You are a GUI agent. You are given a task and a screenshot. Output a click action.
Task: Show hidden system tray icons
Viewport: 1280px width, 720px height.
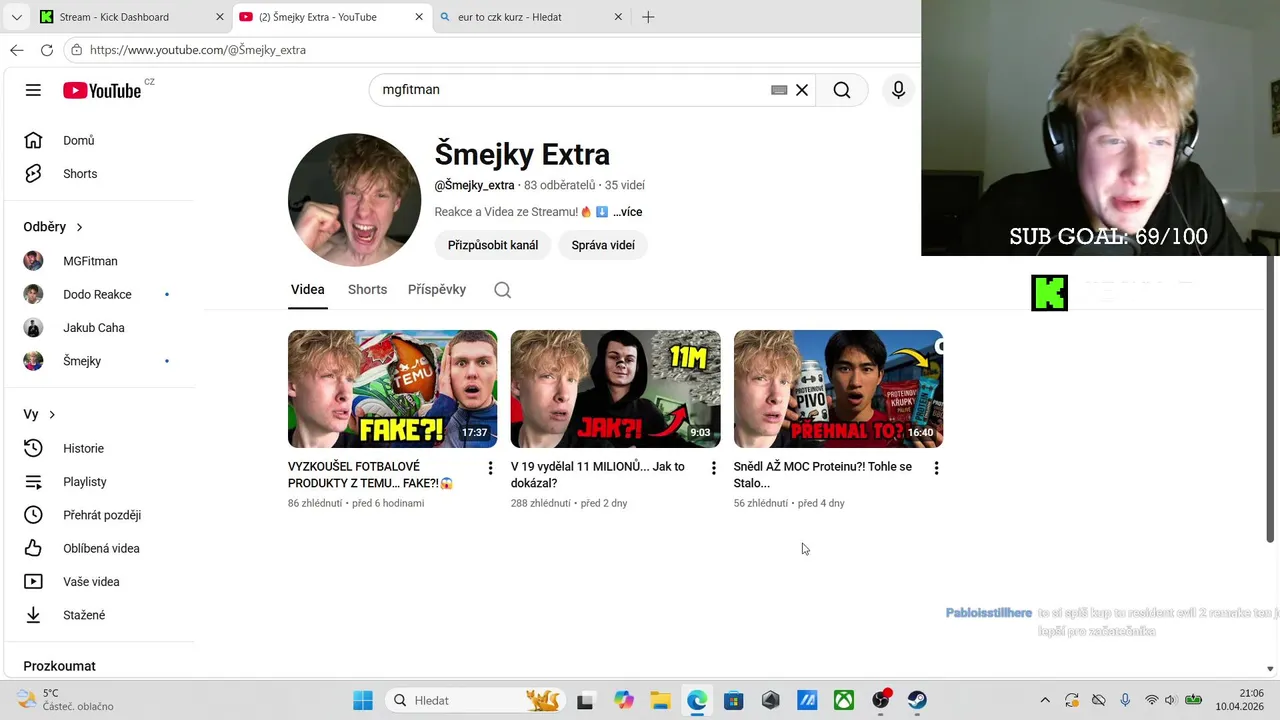(1045, 700)
